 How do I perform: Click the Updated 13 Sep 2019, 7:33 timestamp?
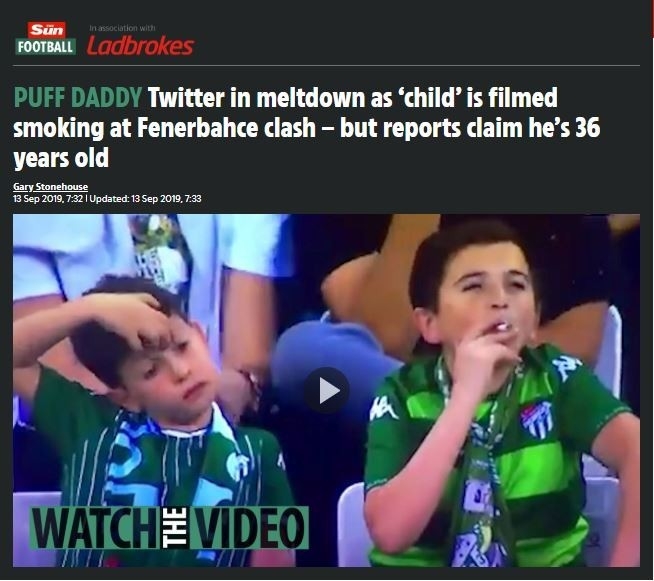[146, 199]
